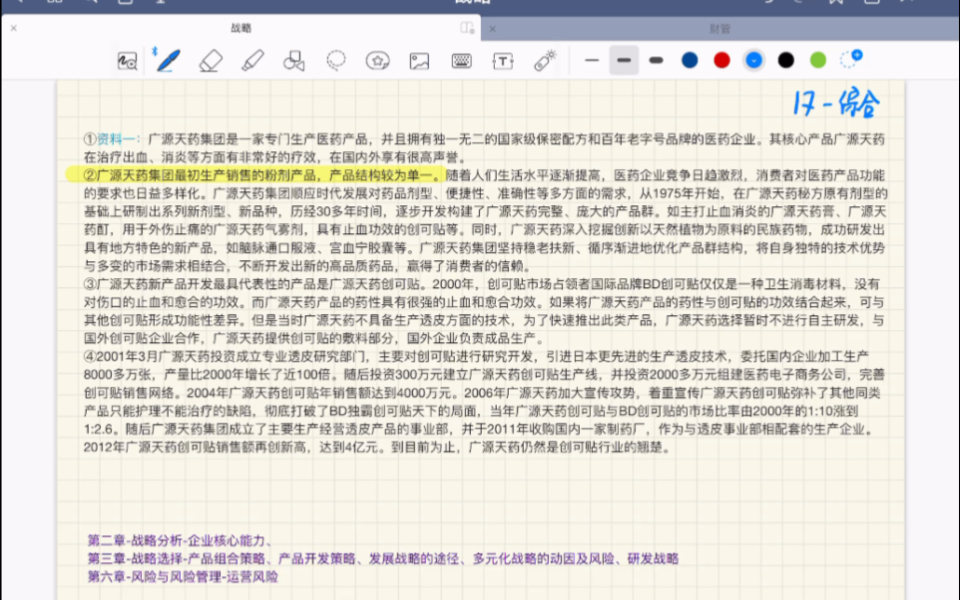Switch to the 财管 tab
This screenshot has width=960, height=600.
(720, 29)
